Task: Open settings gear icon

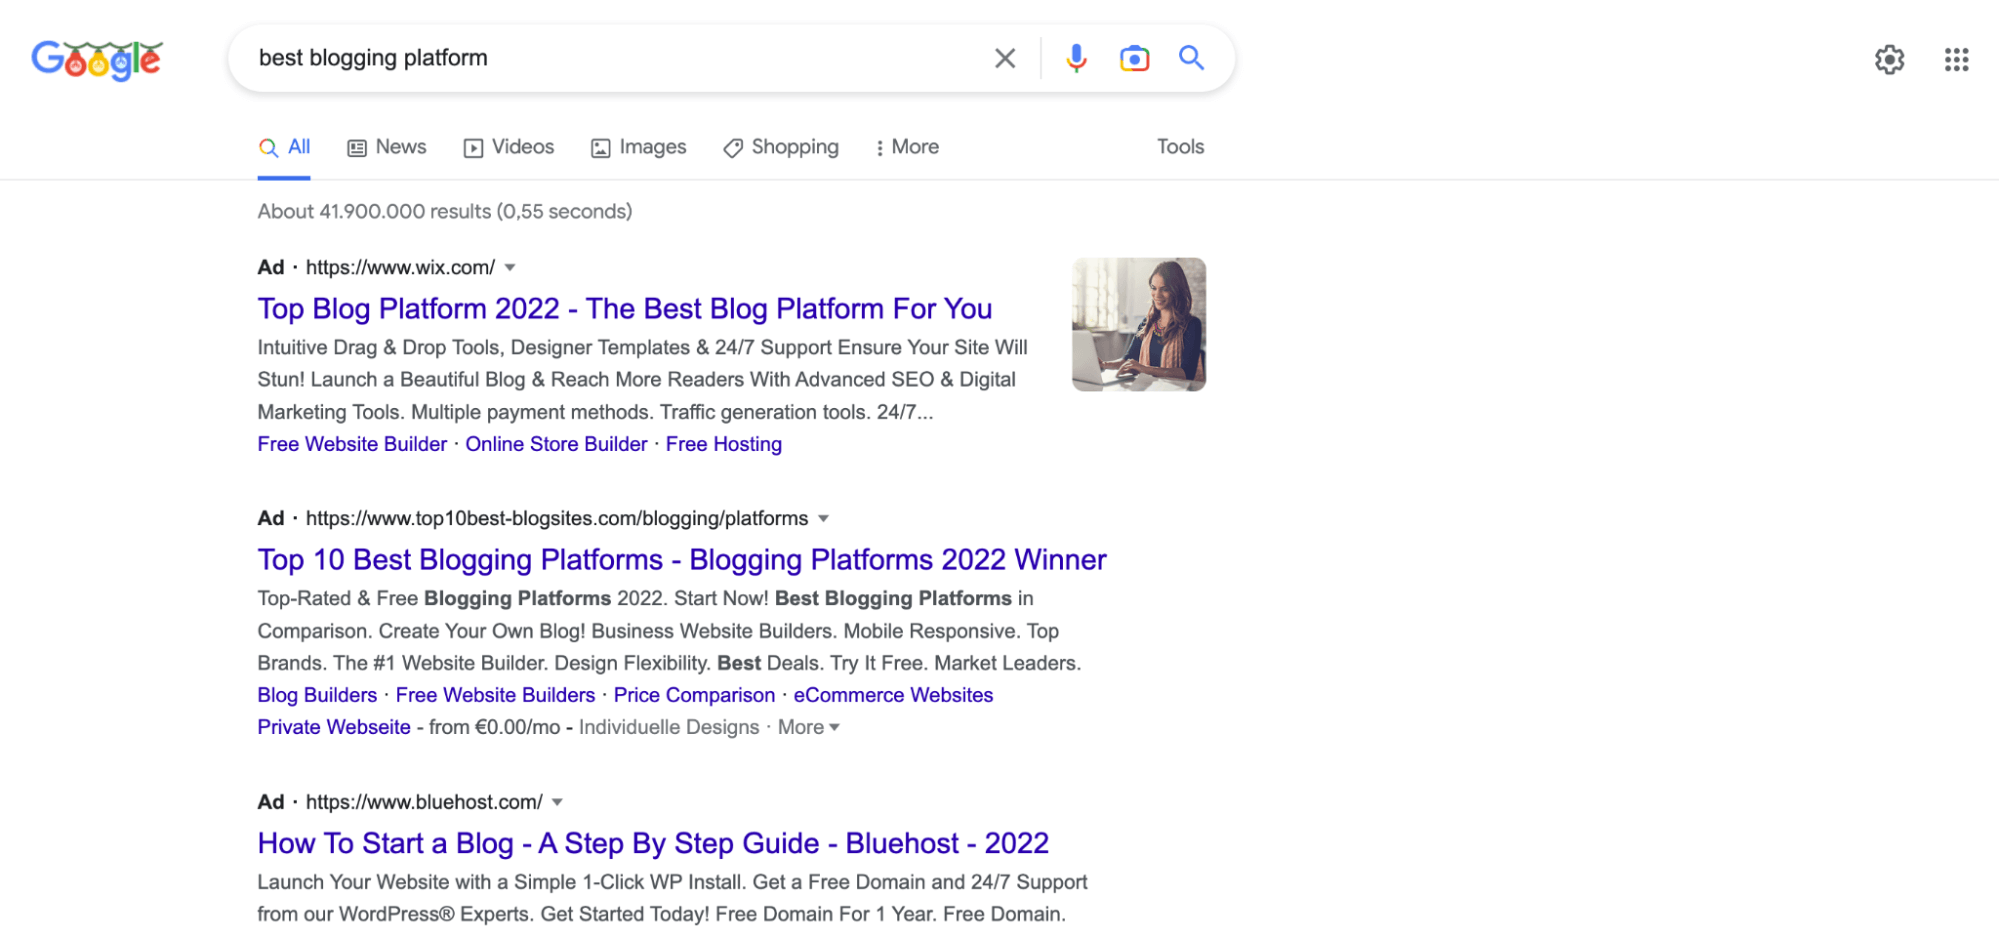Action: [x=1889, y=60]
